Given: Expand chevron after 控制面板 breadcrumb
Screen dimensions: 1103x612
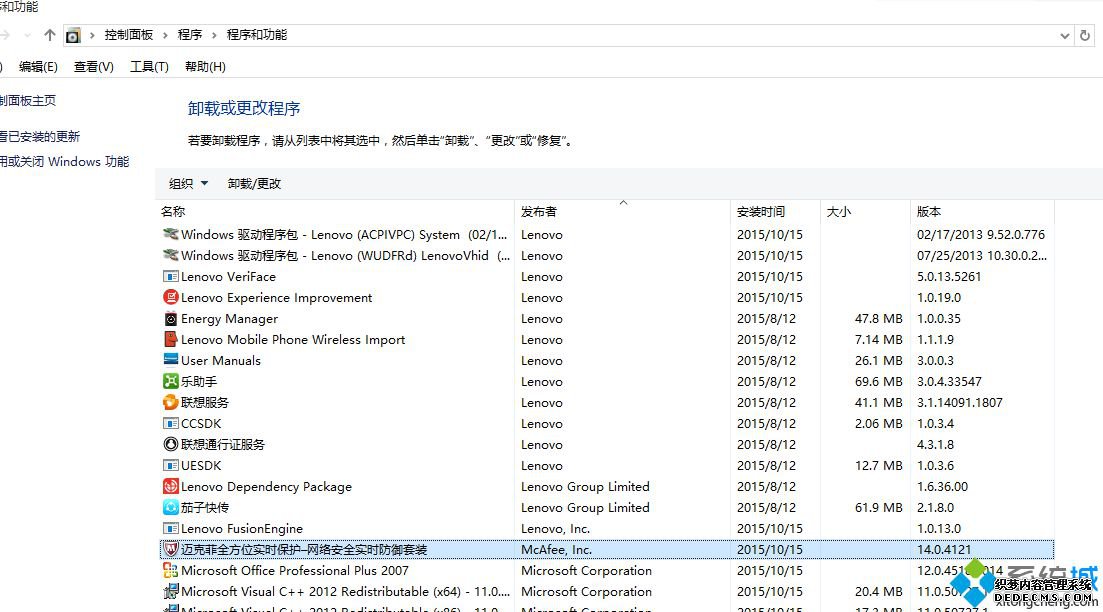Looking at the screenshot, I should point(165,35).
